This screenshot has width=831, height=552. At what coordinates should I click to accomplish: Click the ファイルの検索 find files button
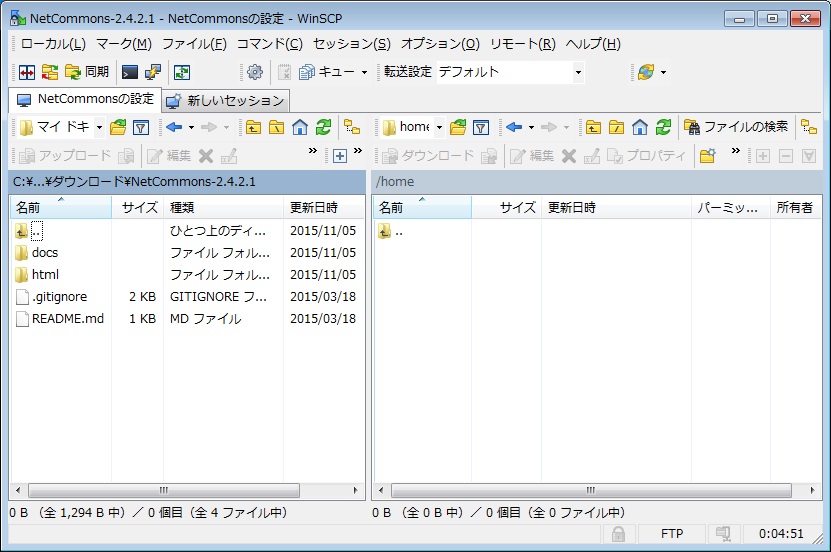[736, 127]
